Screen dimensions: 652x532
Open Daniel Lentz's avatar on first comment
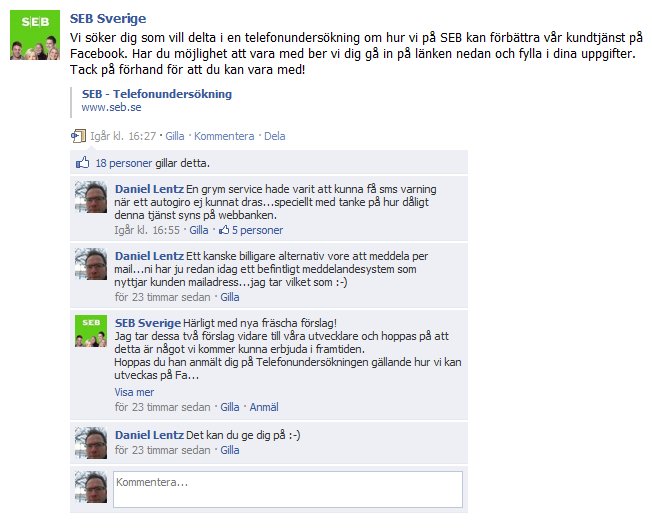point(91,197)
